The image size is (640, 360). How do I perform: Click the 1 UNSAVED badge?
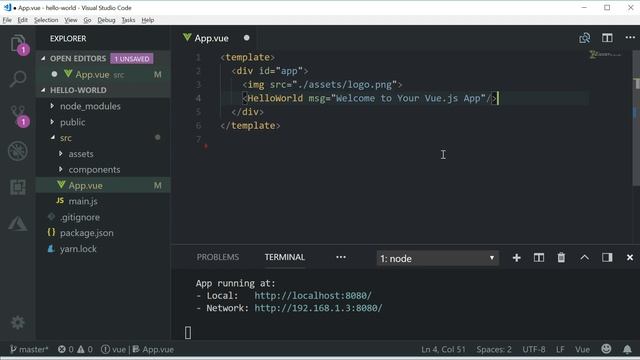tap(131, 59)
